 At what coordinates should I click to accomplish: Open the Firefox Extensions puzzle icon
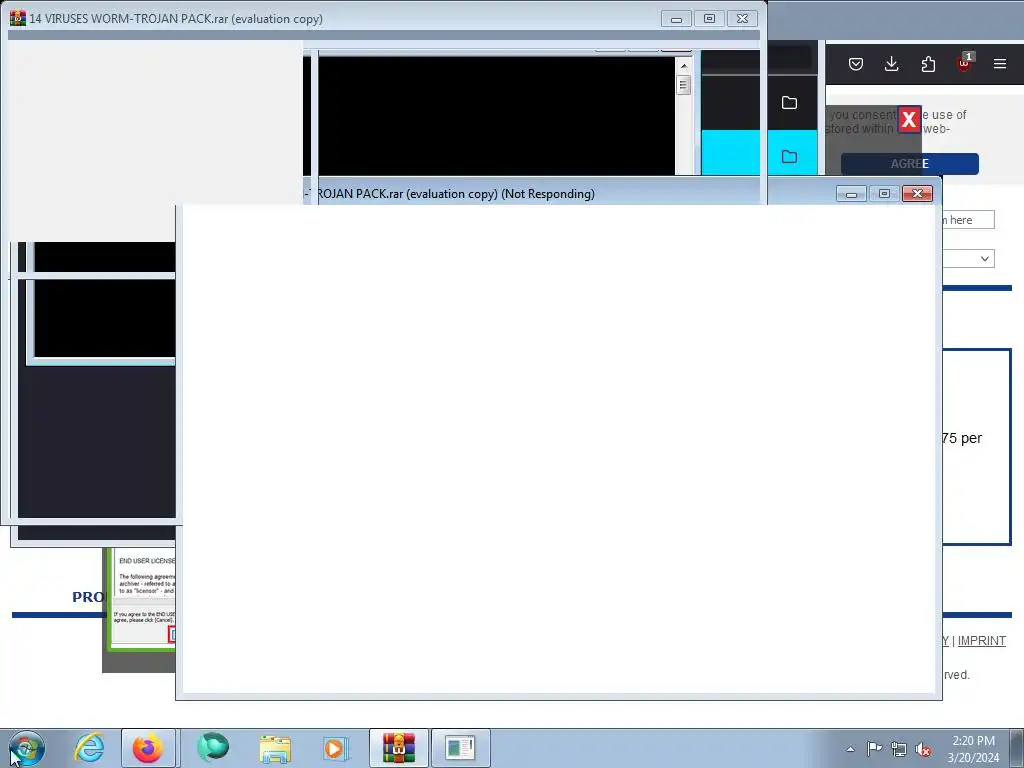point(928,64)
